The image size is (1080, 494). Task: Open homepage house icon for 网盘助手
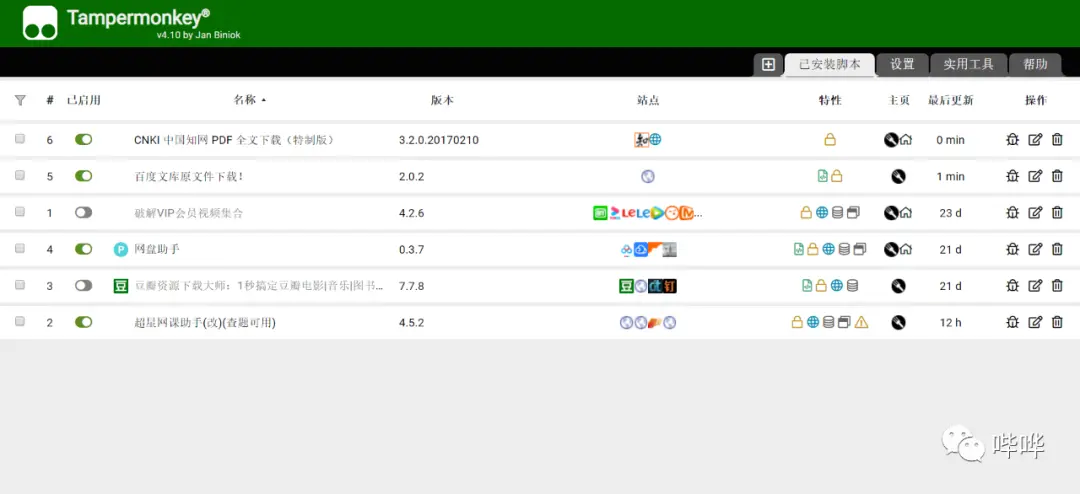pyautogui.click(x=906, y=249)
